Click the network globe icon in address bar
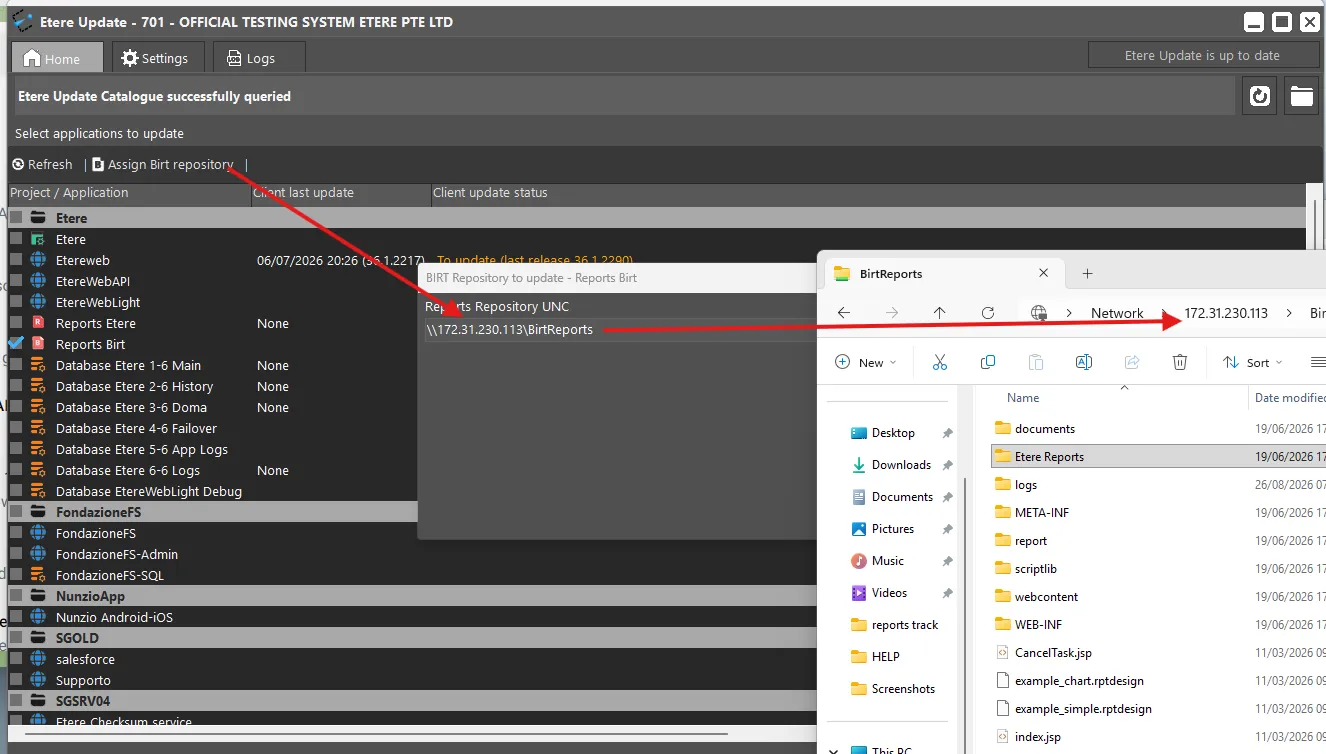 coord(1039,313)
